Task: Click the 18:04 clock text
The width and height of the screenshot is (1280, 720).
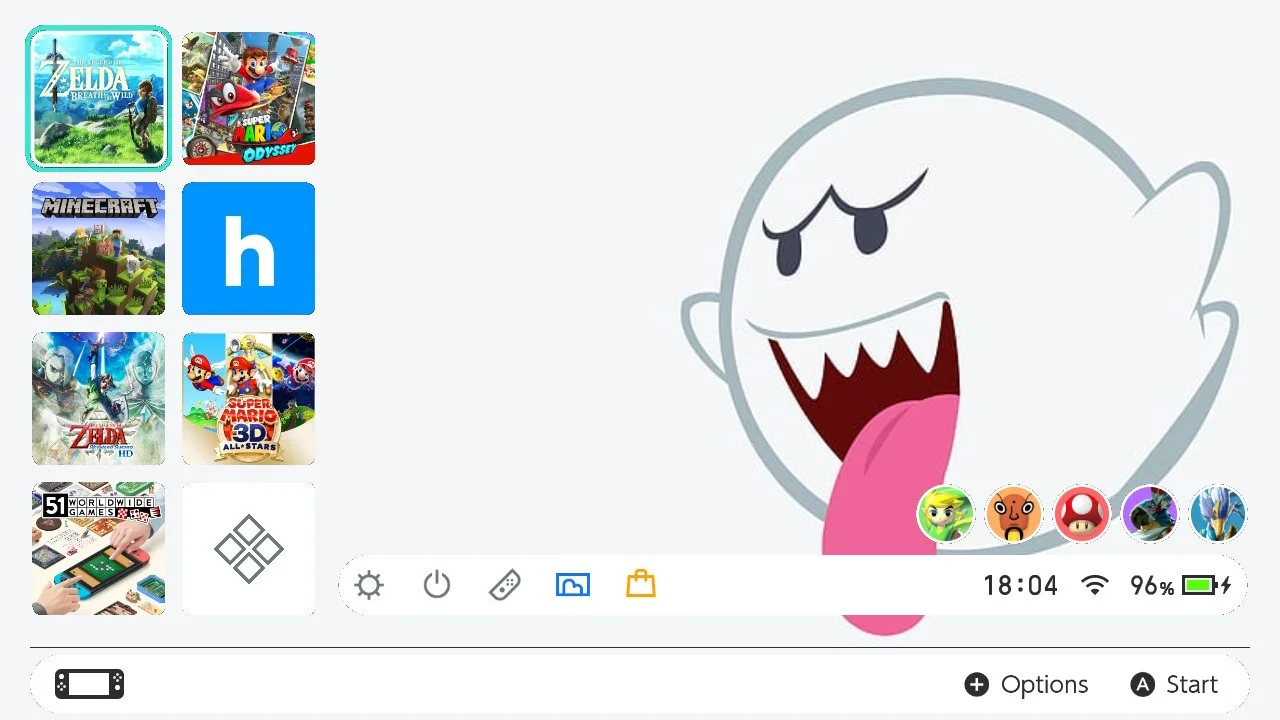Action: coord(1020,586)
